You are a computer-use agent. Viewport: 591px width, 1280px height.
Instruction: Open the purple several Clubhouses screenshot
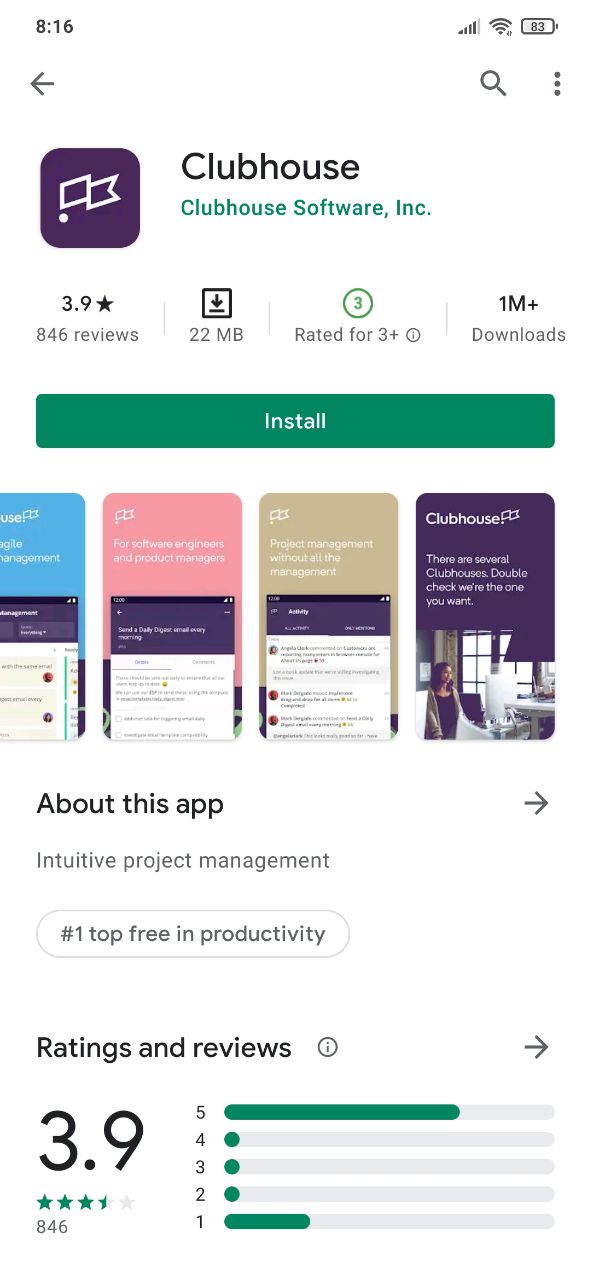[485, 616]
